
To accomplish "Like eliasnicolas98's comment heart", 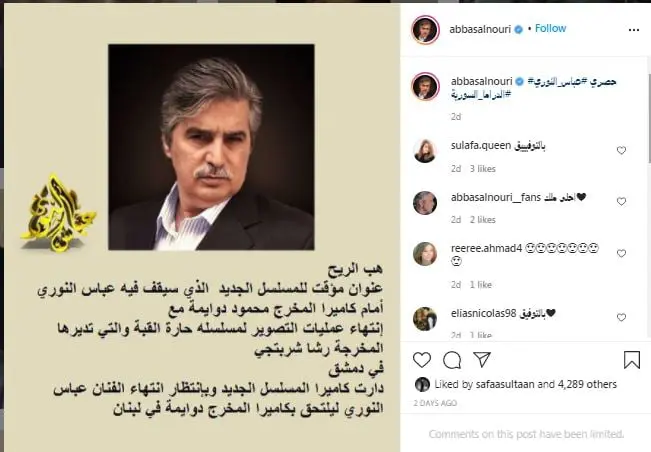I will (x=621, y=317).
